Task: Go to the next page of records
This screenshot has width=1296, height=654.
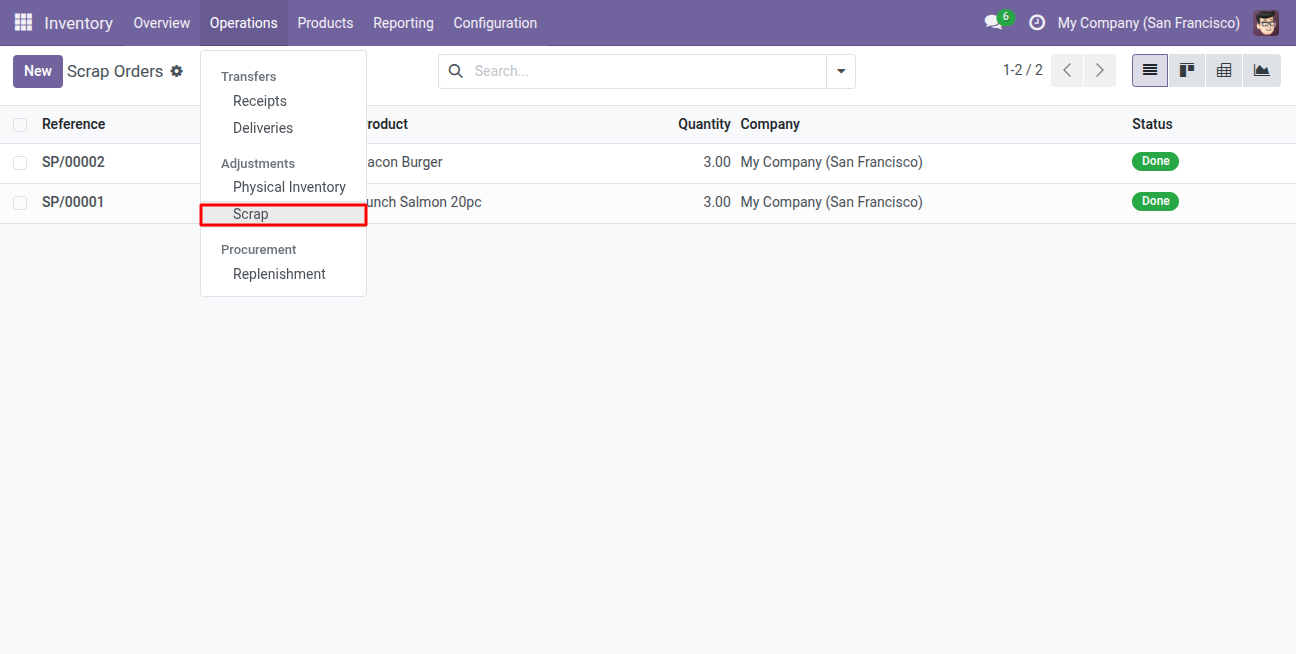Action: [x=1100, y=71]
